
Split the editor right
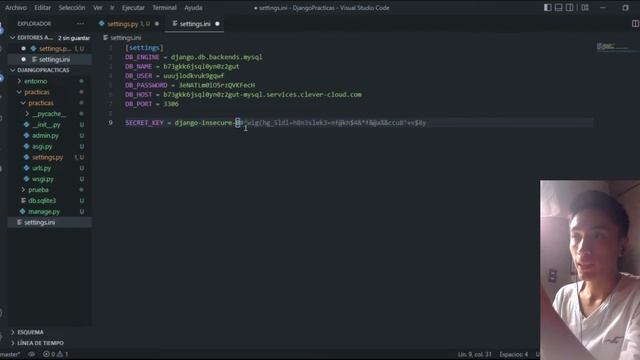(x=635, y=24)
